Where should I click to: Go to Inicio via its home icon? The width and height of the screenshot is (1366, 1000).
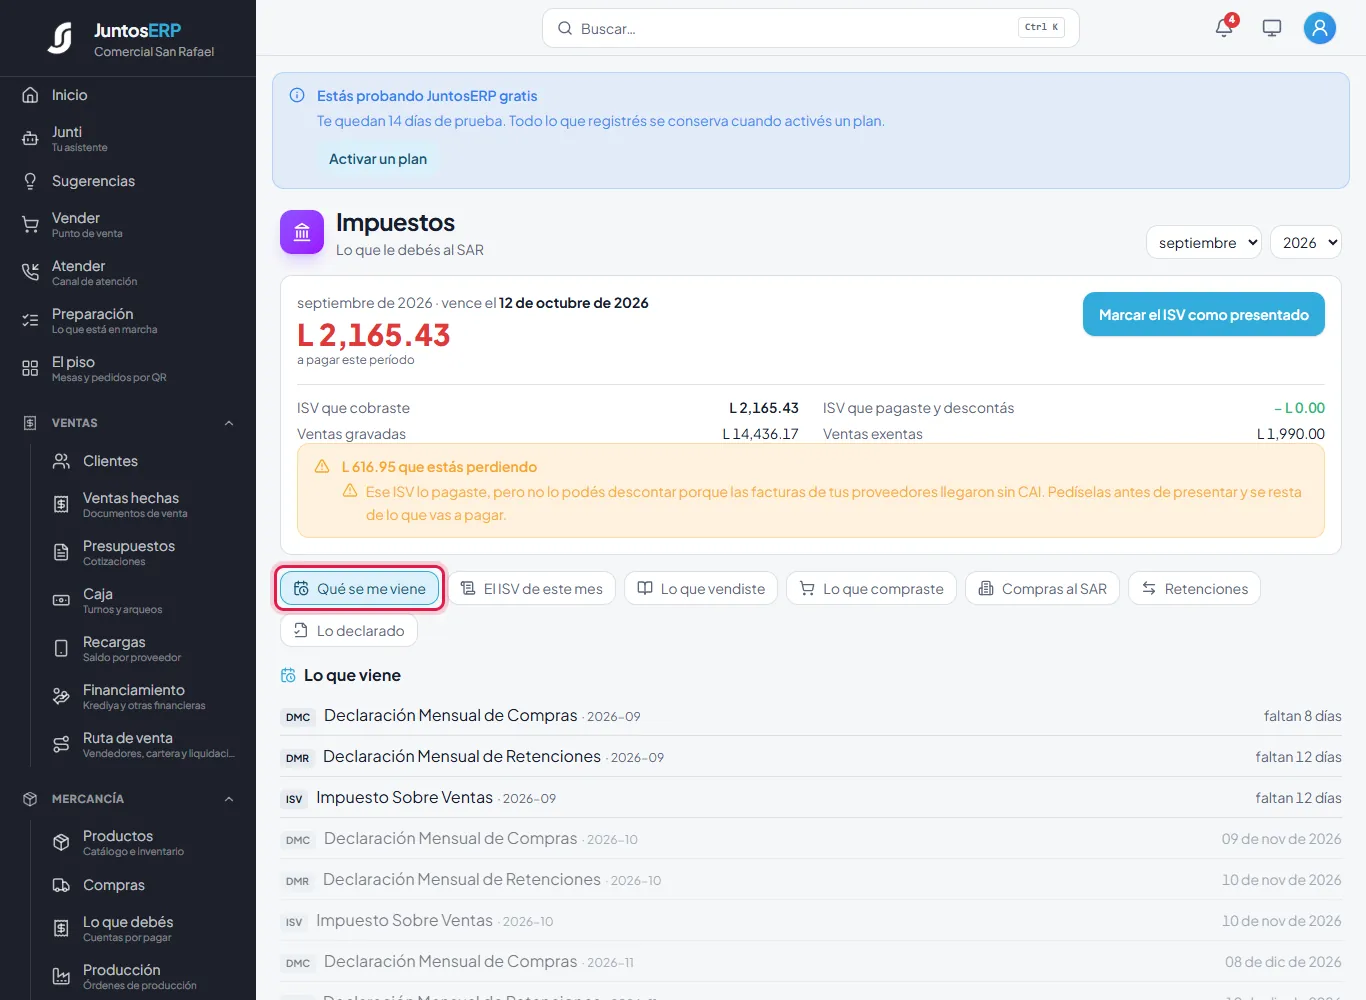click(x=30, y=95)
